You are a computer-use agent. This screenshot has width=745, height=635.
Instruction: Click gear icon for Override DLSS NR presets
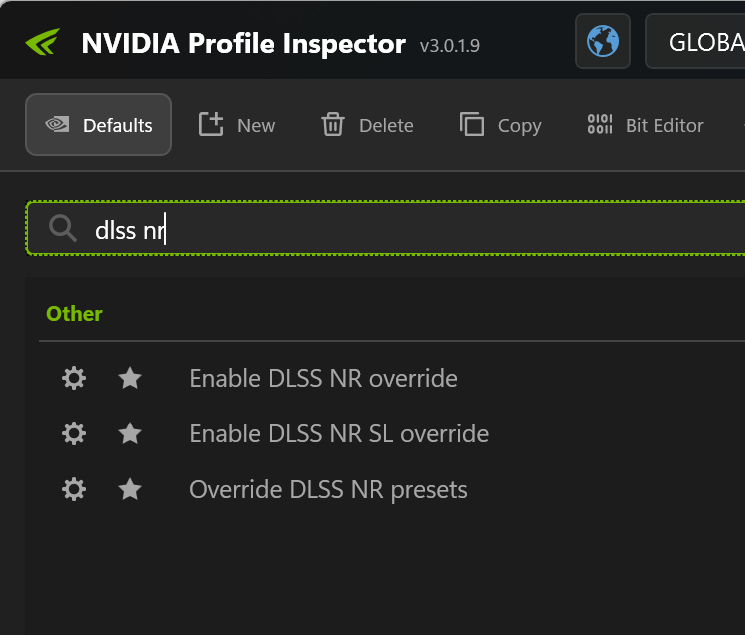(x=74, y=490)
